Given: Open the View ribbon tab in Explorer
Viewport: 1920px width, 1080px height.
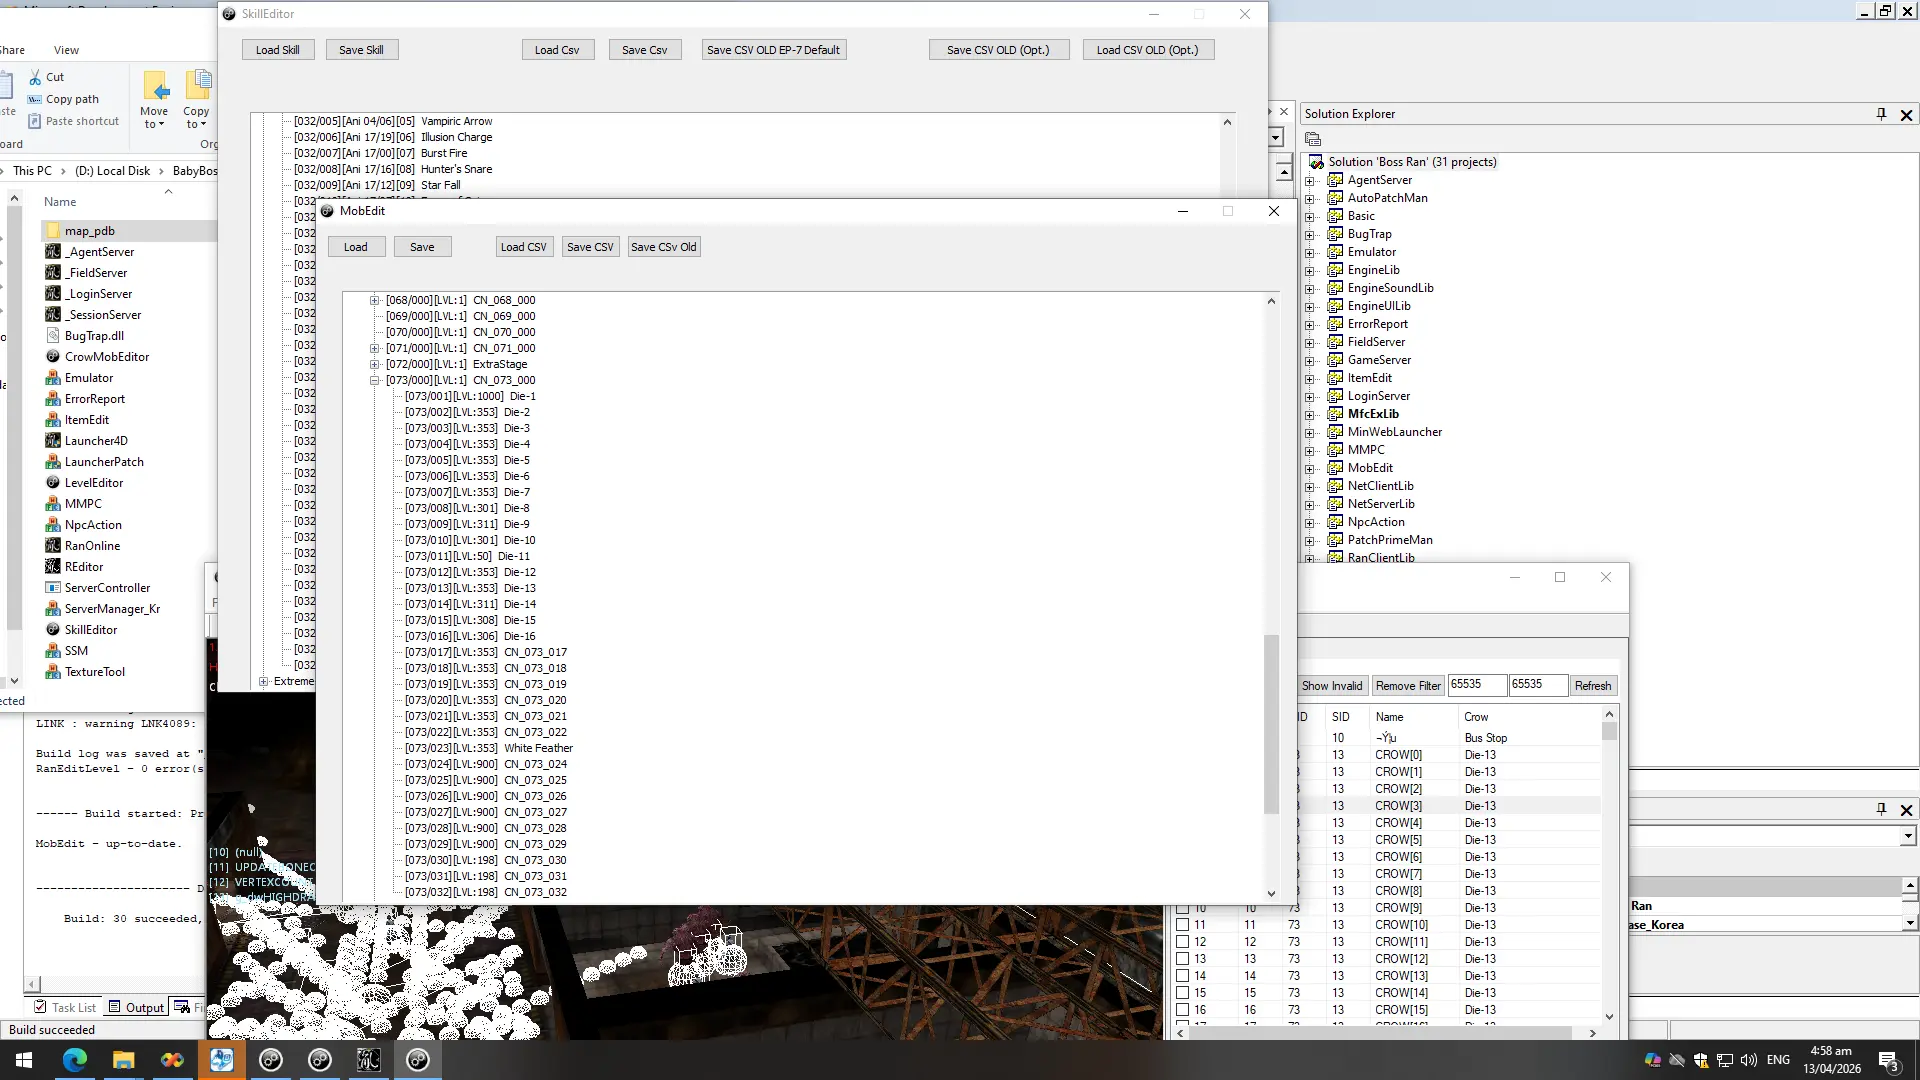Looking at the screenshot, I should (66, 50).
